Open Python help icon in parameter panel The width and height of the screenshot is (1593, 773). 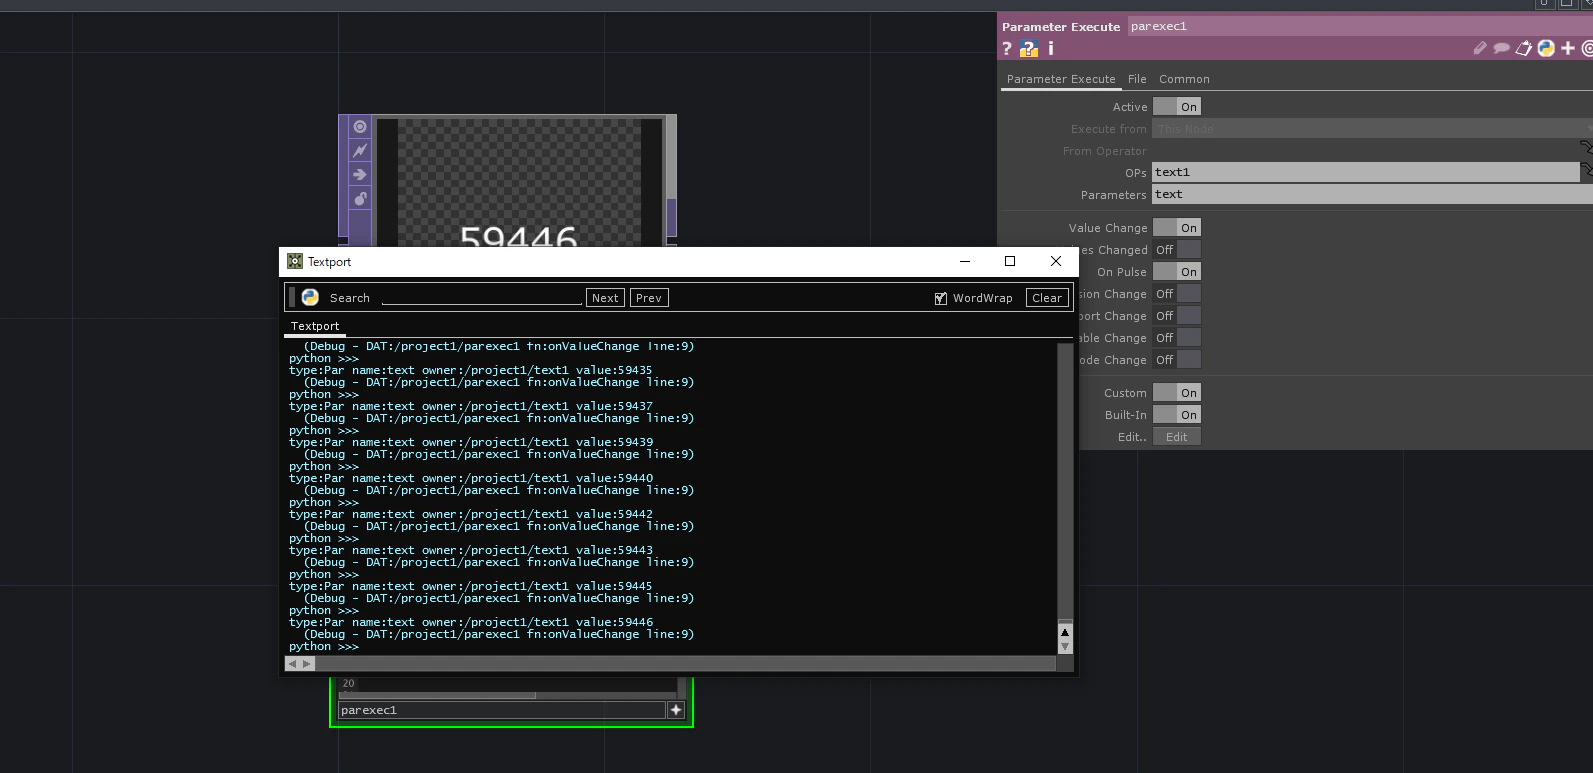click(1029, 48)
